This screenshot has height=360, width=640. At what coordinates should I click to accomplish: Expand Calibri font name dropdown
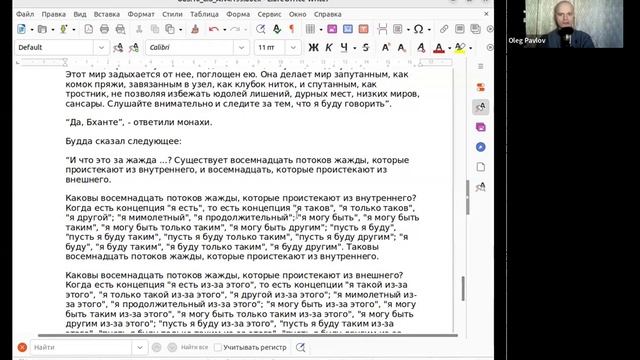(241, 48)
